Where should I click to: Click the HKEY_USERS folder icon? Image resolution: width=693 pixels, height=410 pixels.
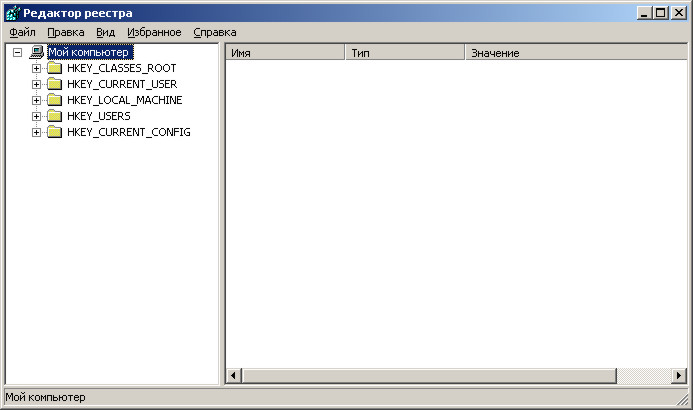(55, 116)
